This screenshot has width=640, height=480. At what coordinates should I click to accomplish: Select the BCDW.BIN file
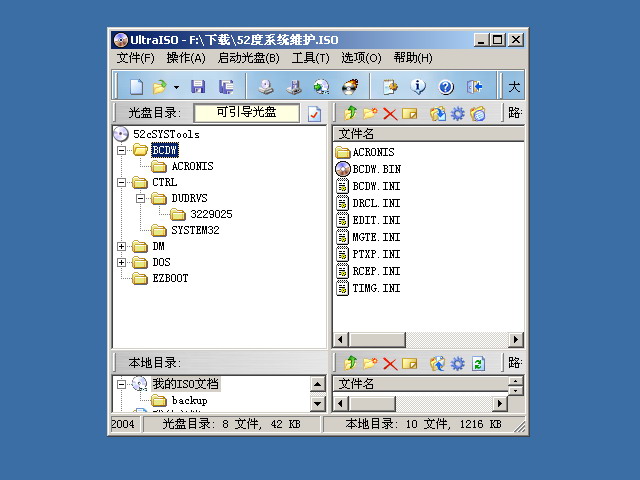(376, 169)
